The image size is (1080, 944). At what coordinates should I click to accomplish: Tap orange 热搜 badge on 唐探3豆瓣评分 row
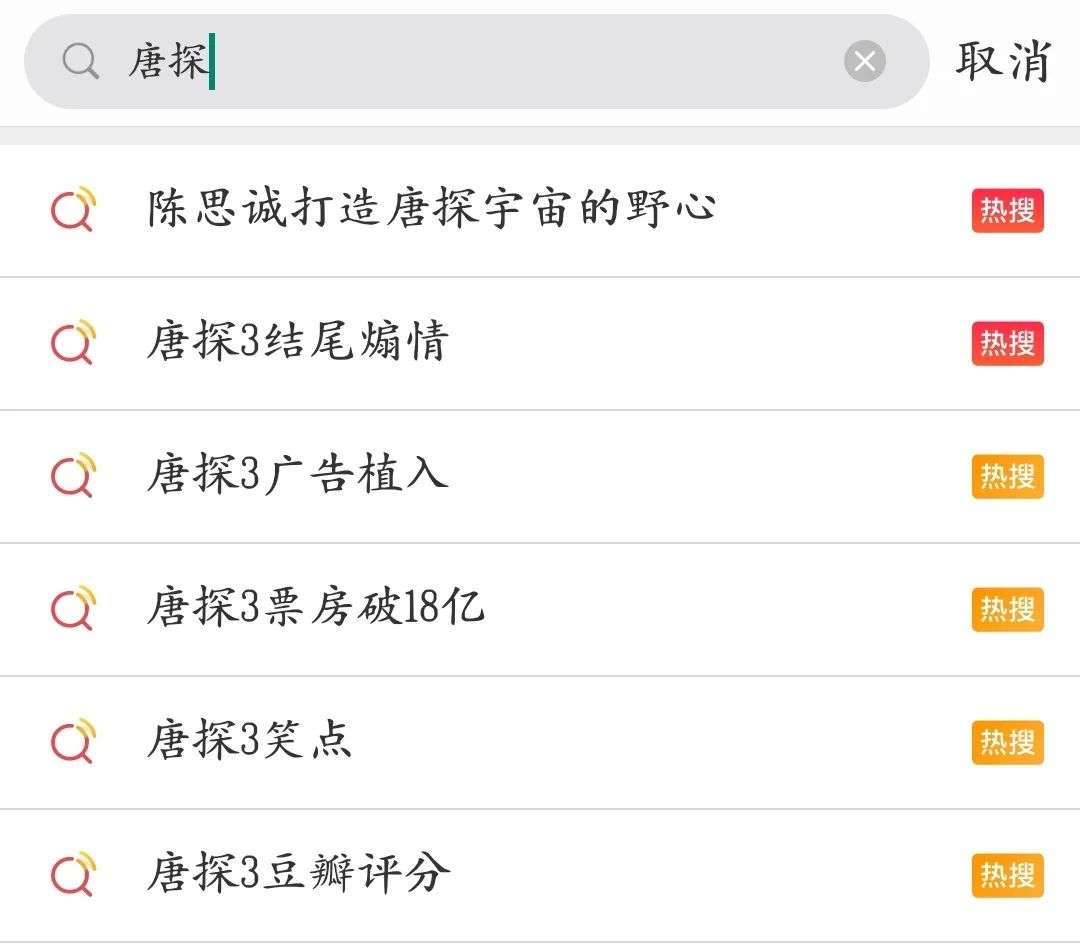tap(1007, 876)
